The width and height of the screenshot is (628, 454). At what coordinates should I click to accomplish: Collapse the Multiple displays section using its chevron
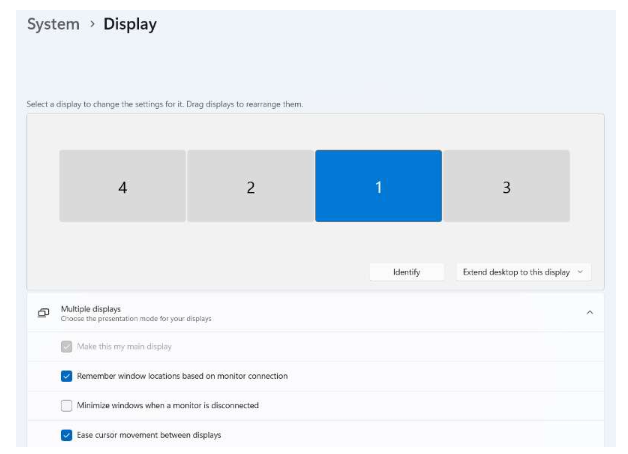(589, 313)
